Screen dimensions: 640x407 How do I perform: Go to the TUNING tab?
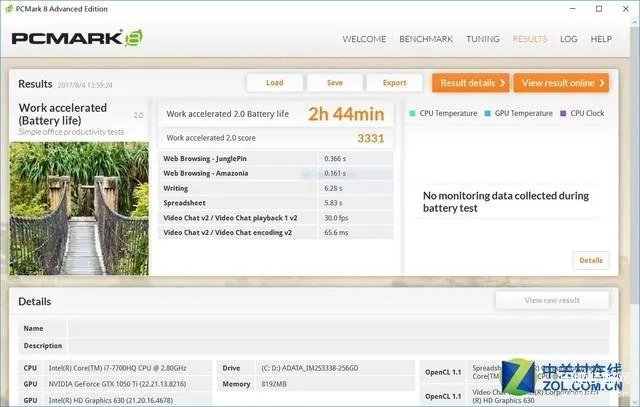(482, 39)
